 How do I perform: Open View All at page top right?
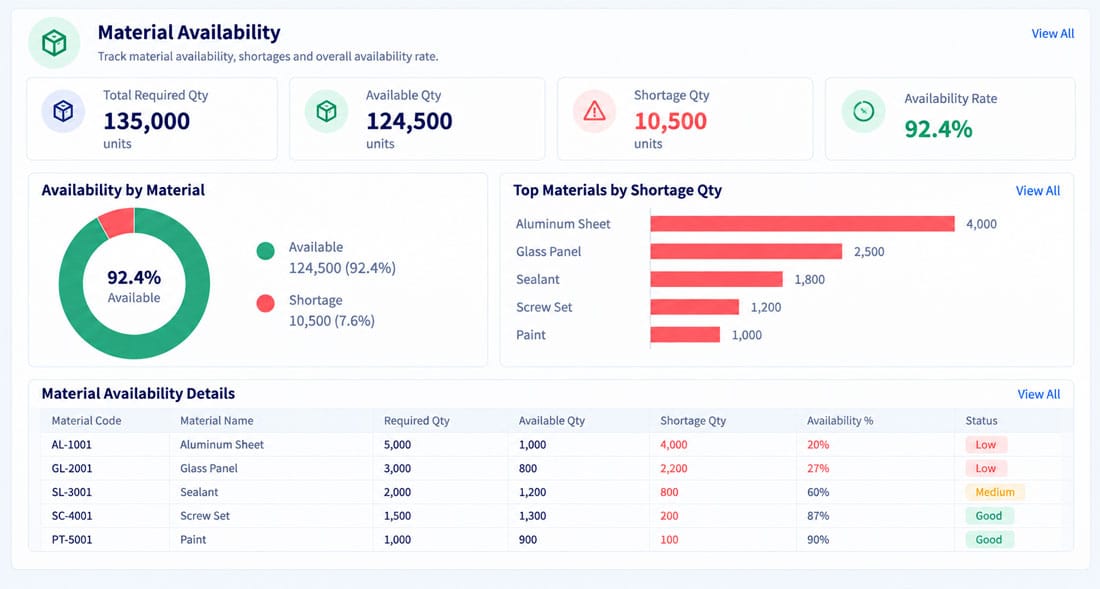(x=1052, y=34)
